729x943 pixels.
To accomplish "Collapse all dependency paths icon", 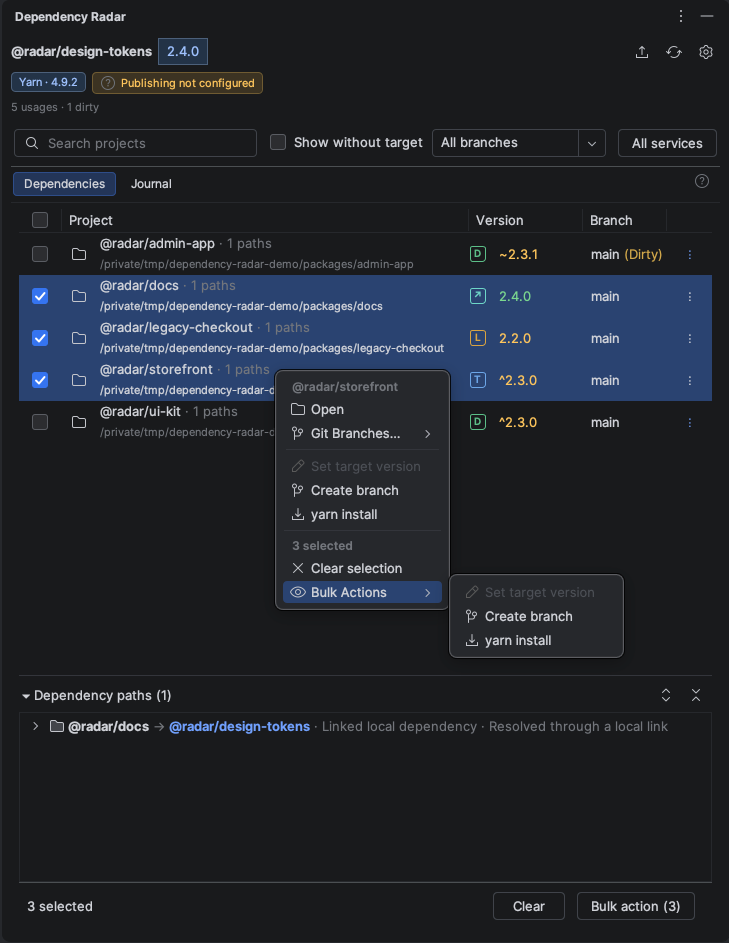I will click(696, 695).
